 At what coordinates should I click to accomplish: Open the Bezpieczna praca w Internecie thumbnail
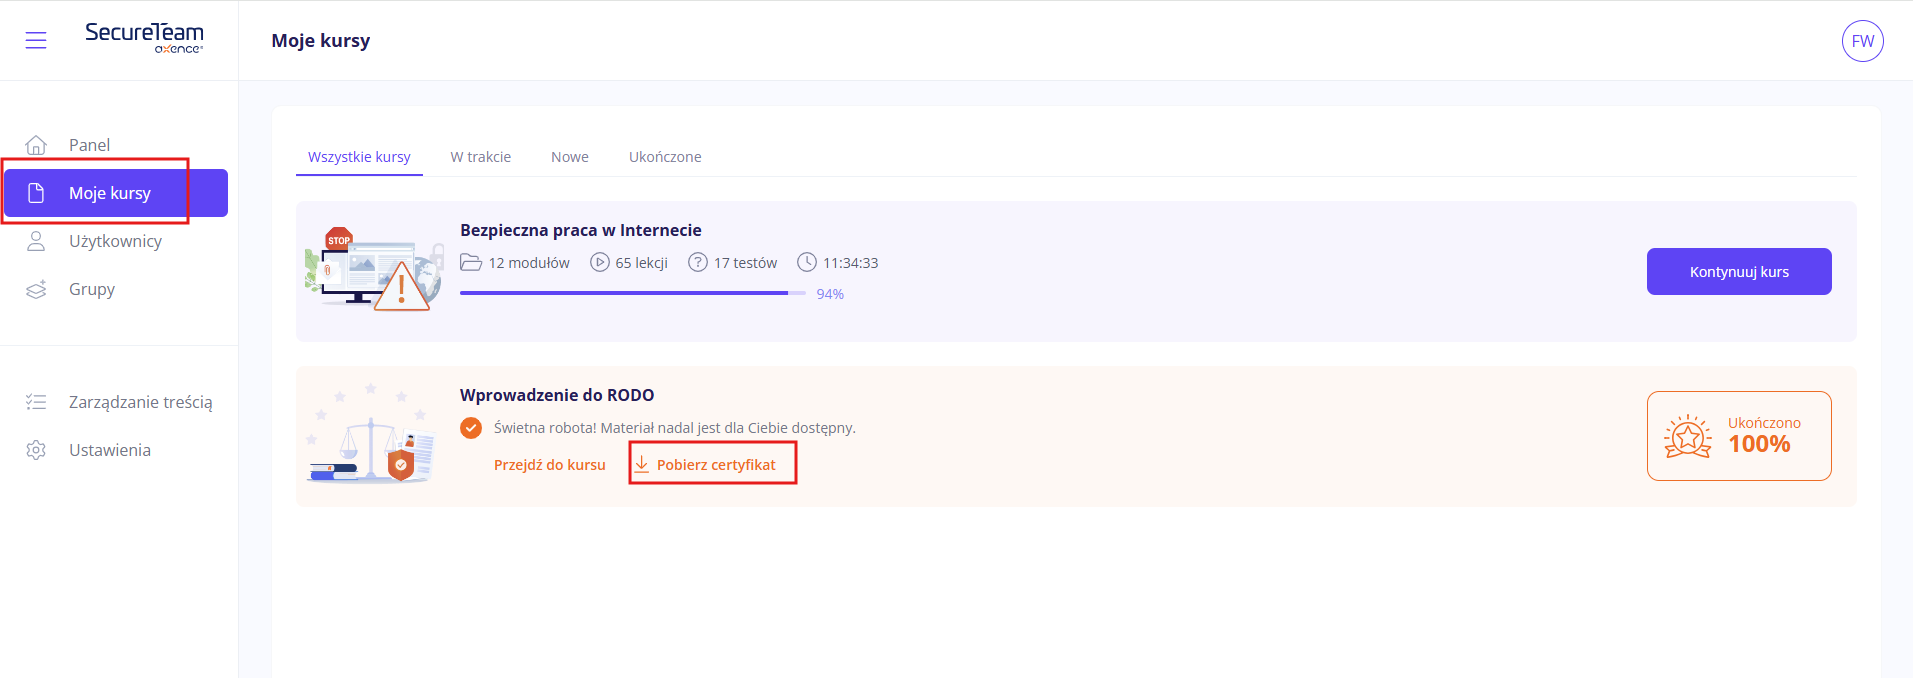(373, 270)
